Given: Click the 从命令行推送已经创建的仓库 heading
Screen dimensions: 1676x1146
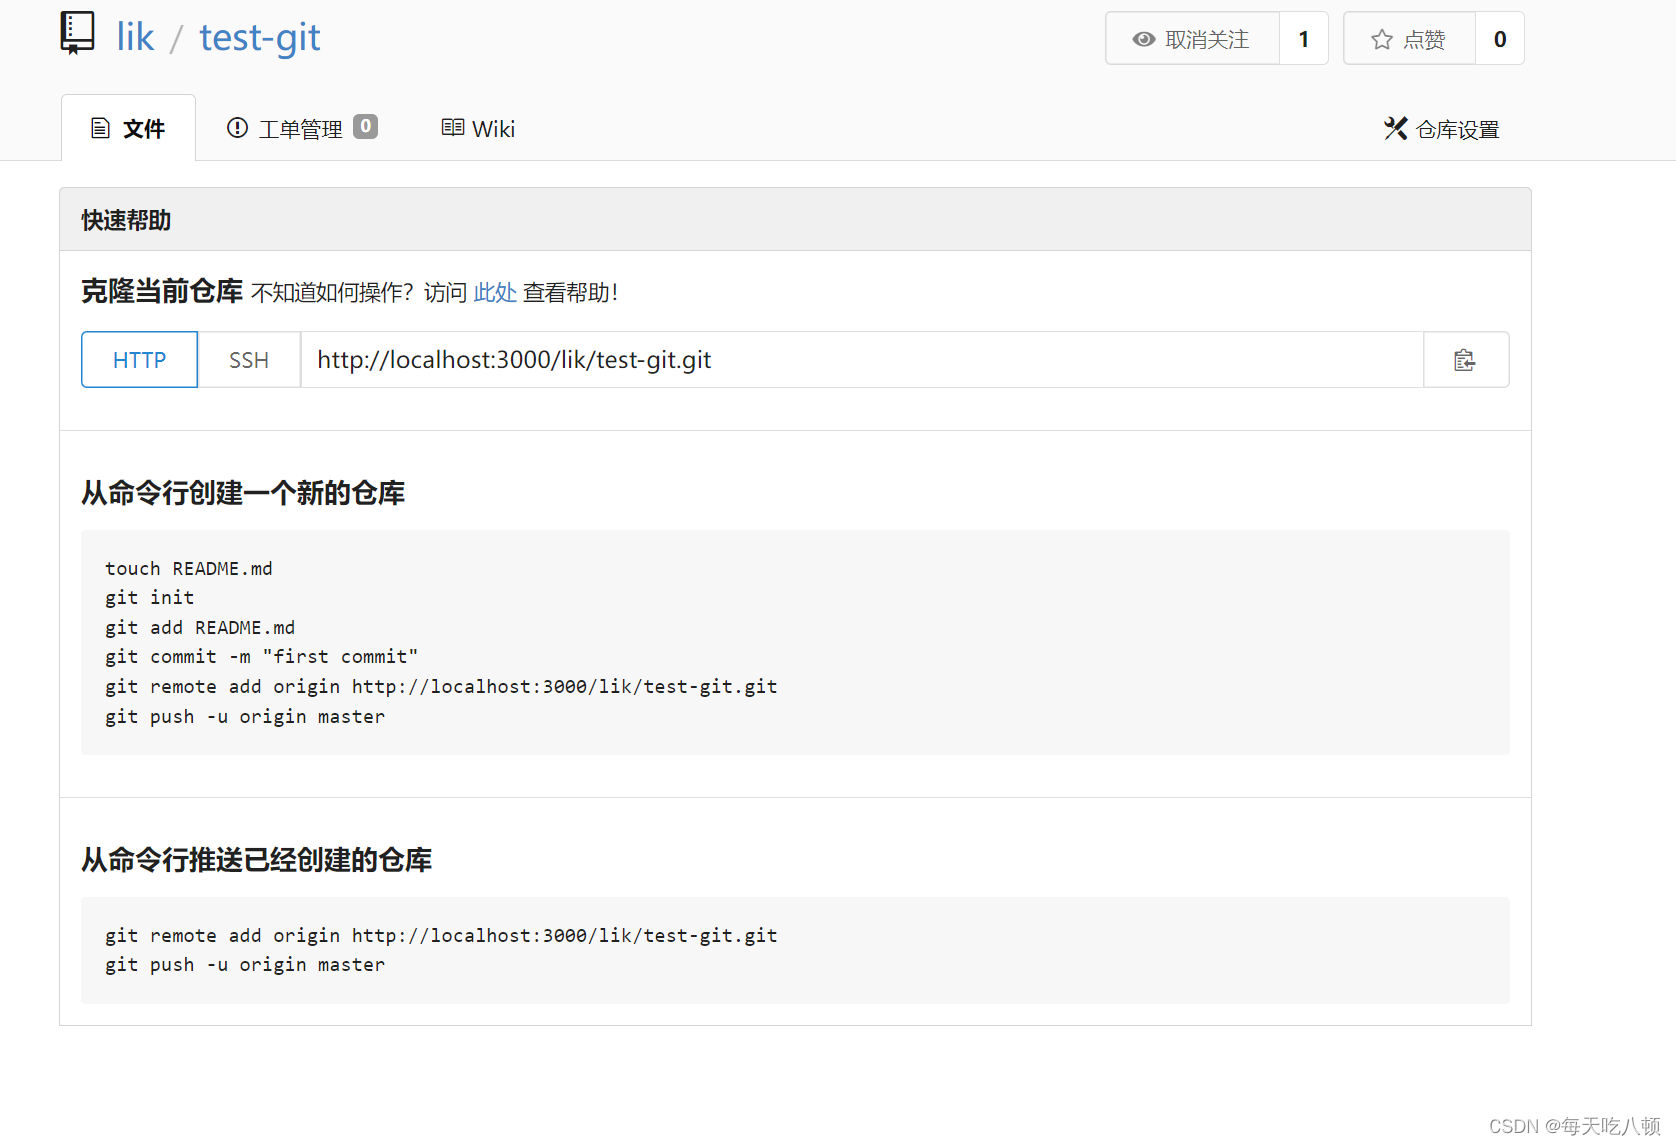Looking at the screenshot, I should [x=257, y=860].
